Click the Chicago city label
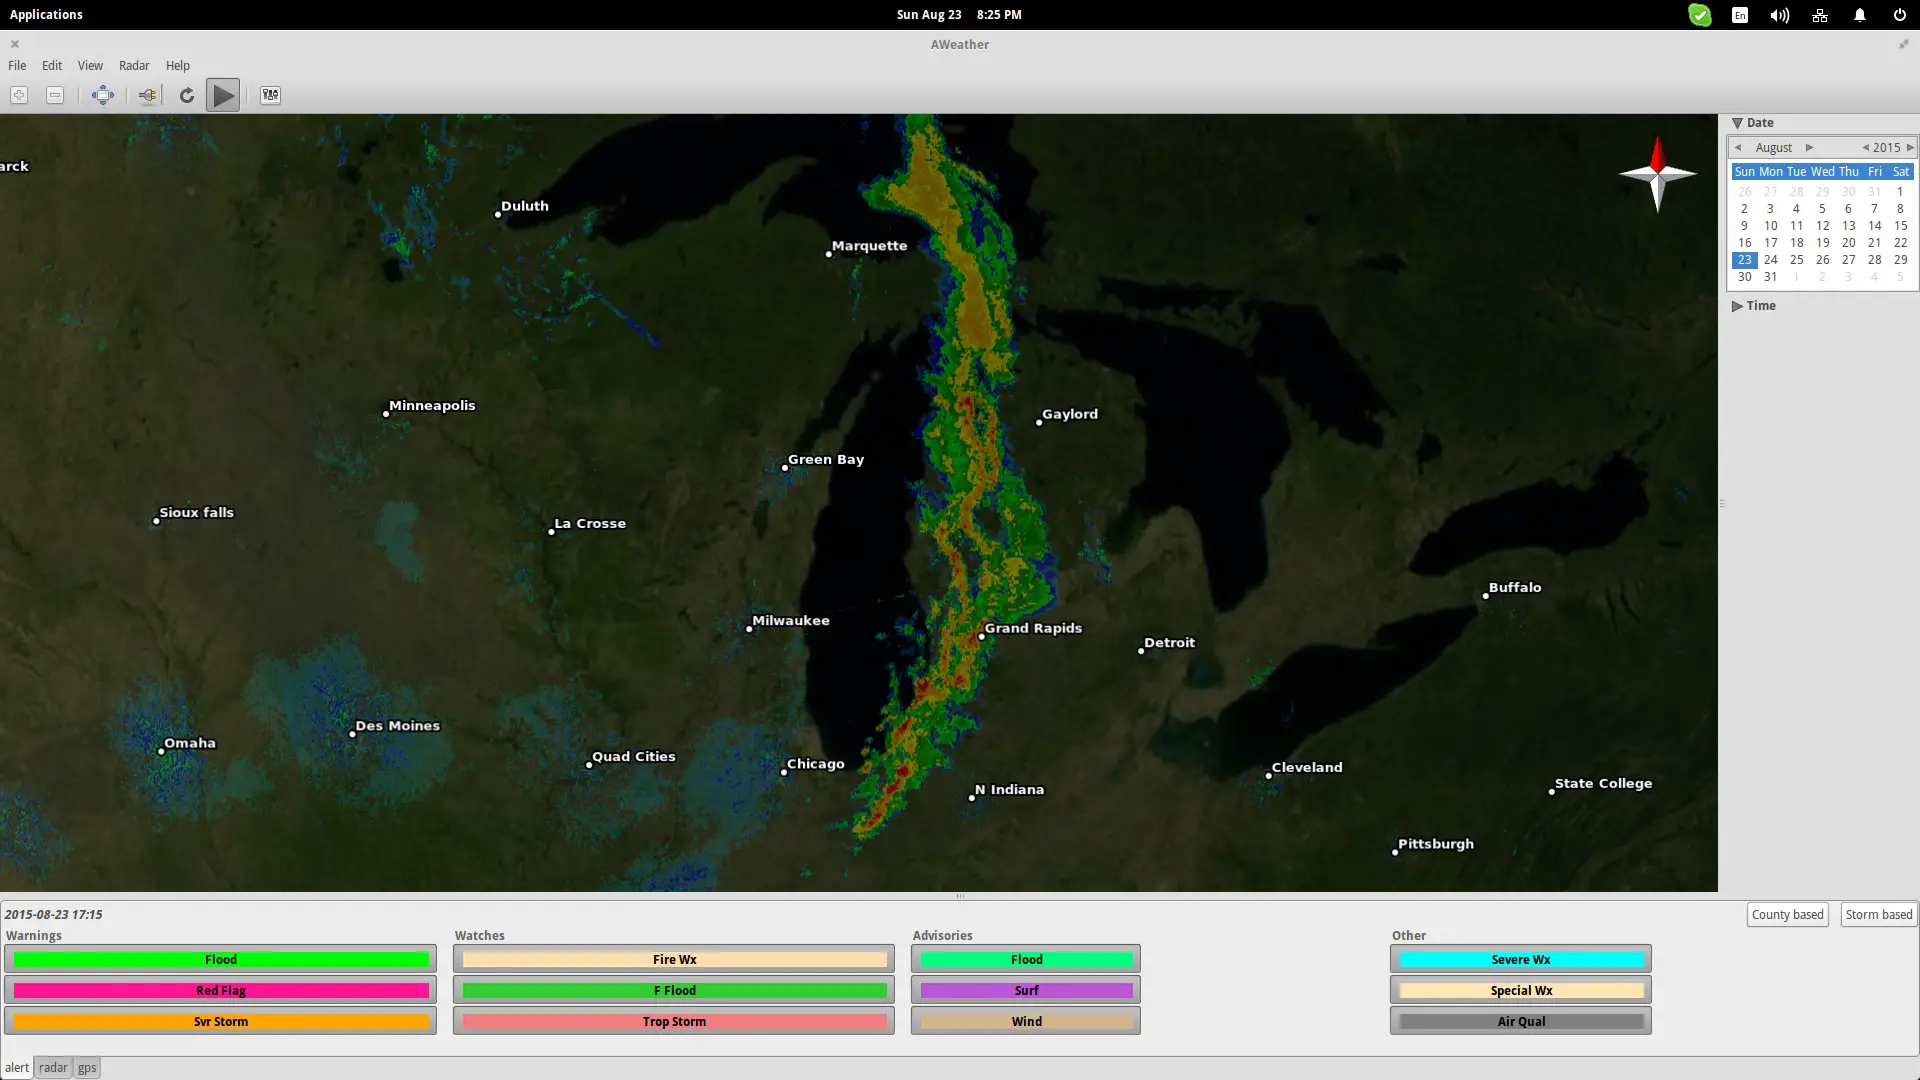 point(815,764)
